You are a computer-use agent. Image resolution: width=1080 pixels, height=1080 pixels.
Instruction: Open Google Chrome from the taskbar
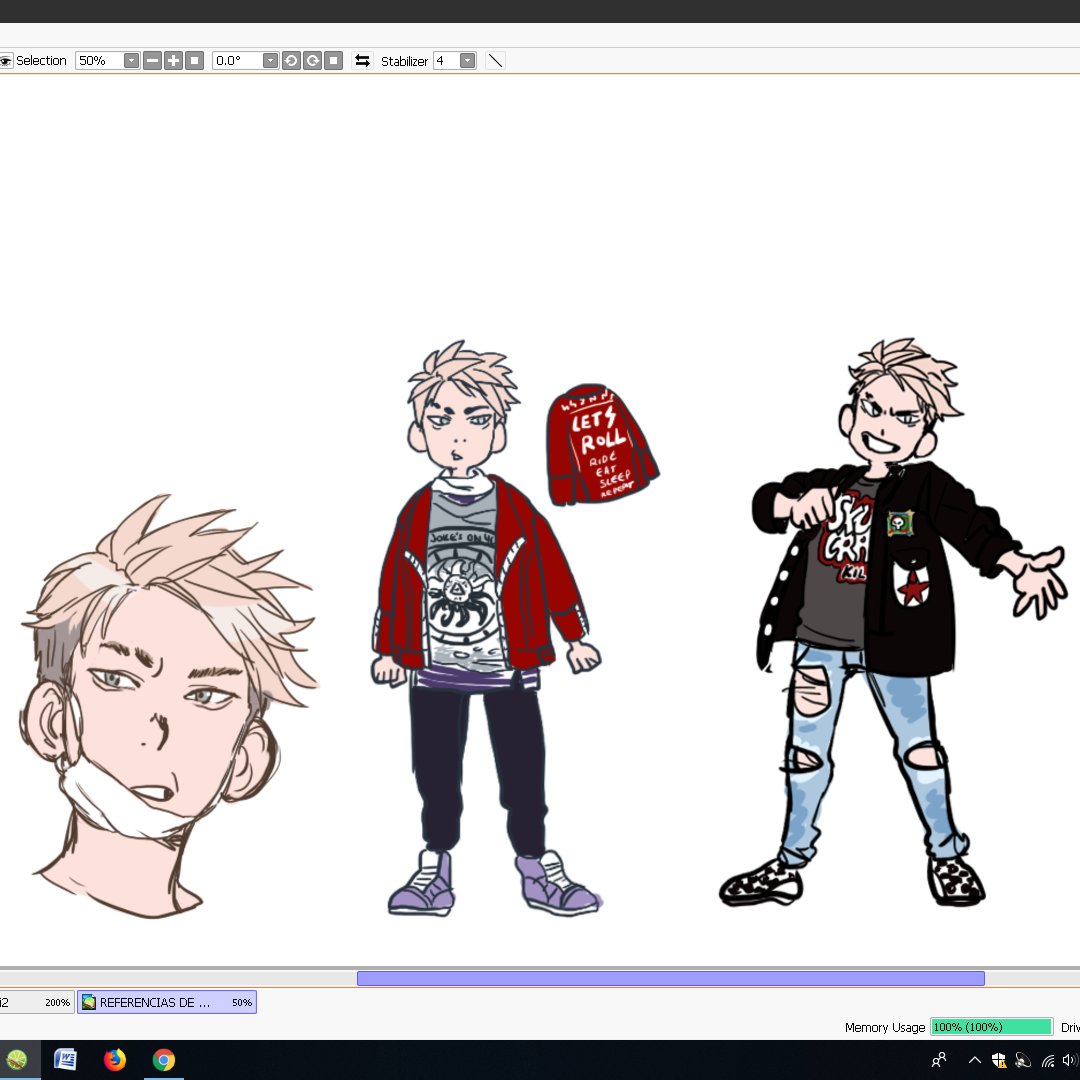coord(164,1059)
